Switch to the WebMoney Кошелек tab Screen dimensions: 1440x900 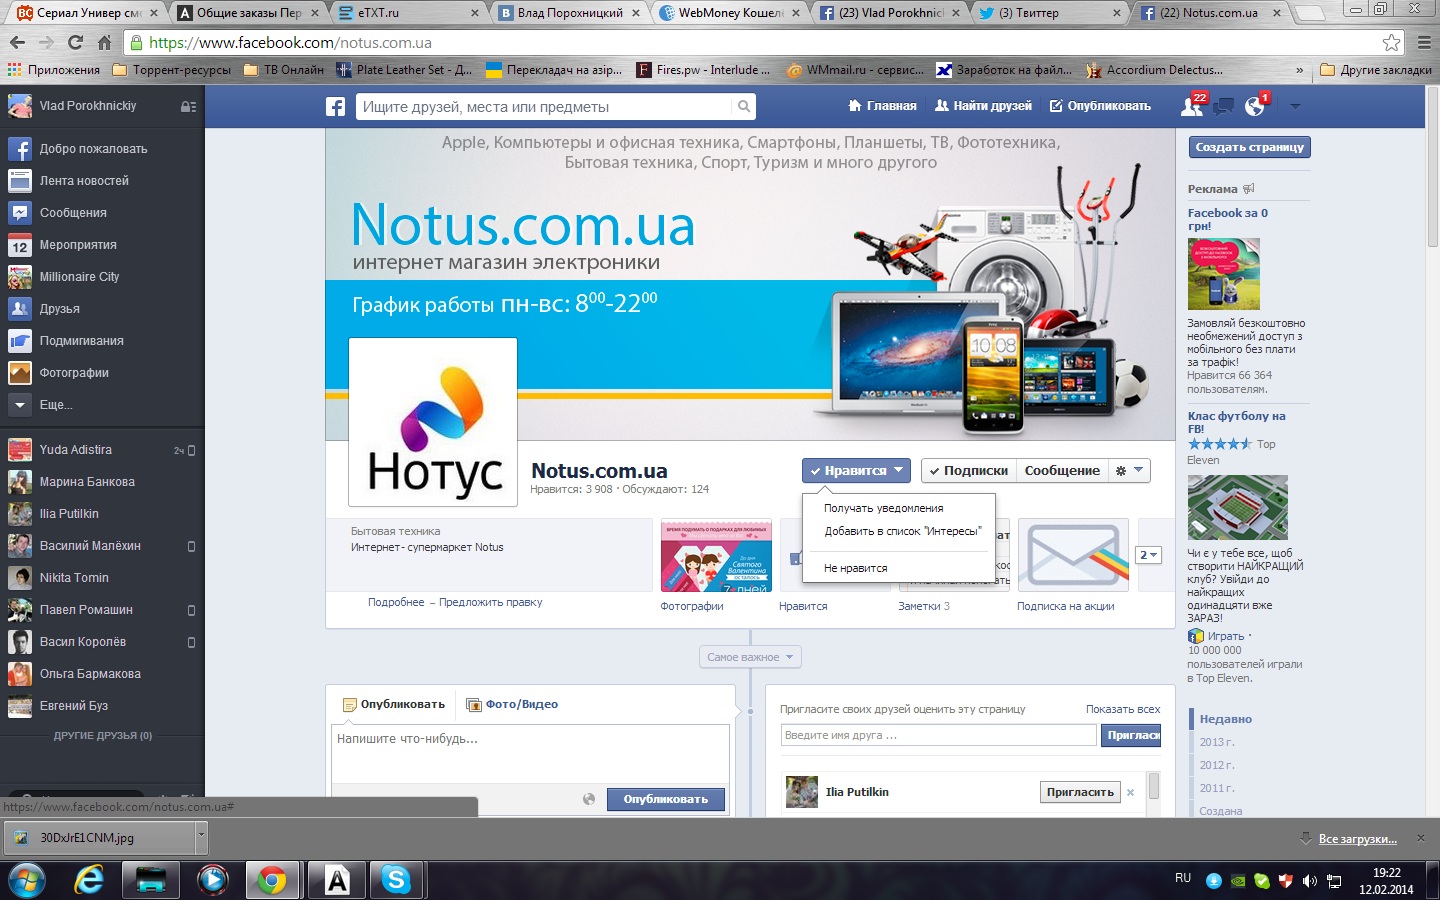(730, 13)
